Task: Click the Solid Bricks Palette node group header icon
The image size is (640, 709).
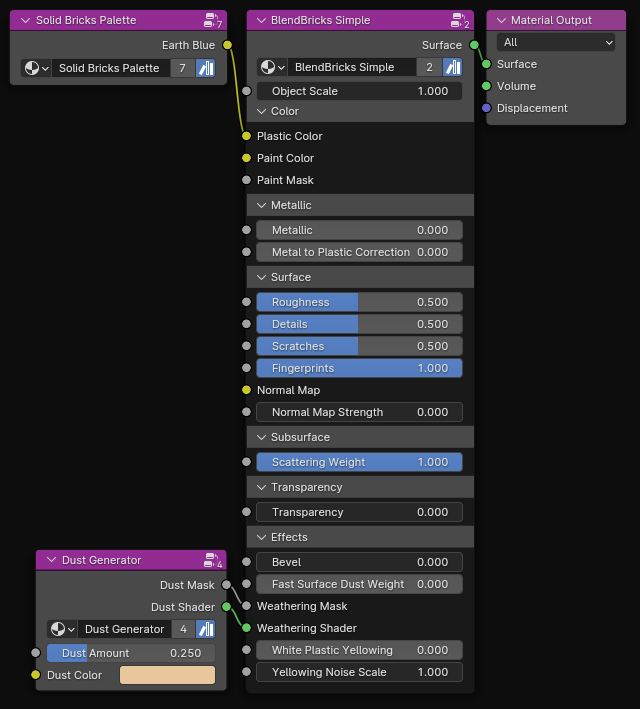Action: tap(213, 20)
